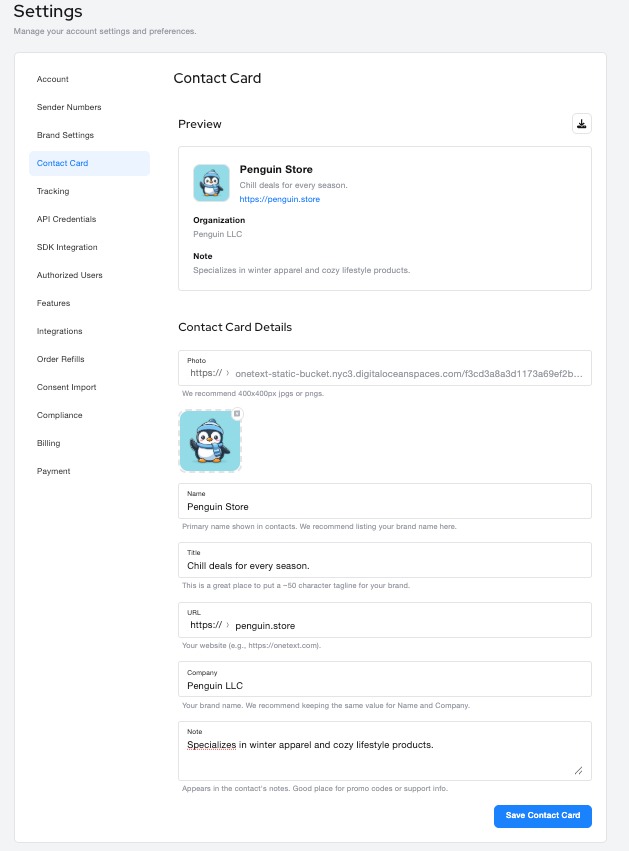The height and width of the screenshot is (851, 629).
Task: Download the contact card preview
Action: 582,124
